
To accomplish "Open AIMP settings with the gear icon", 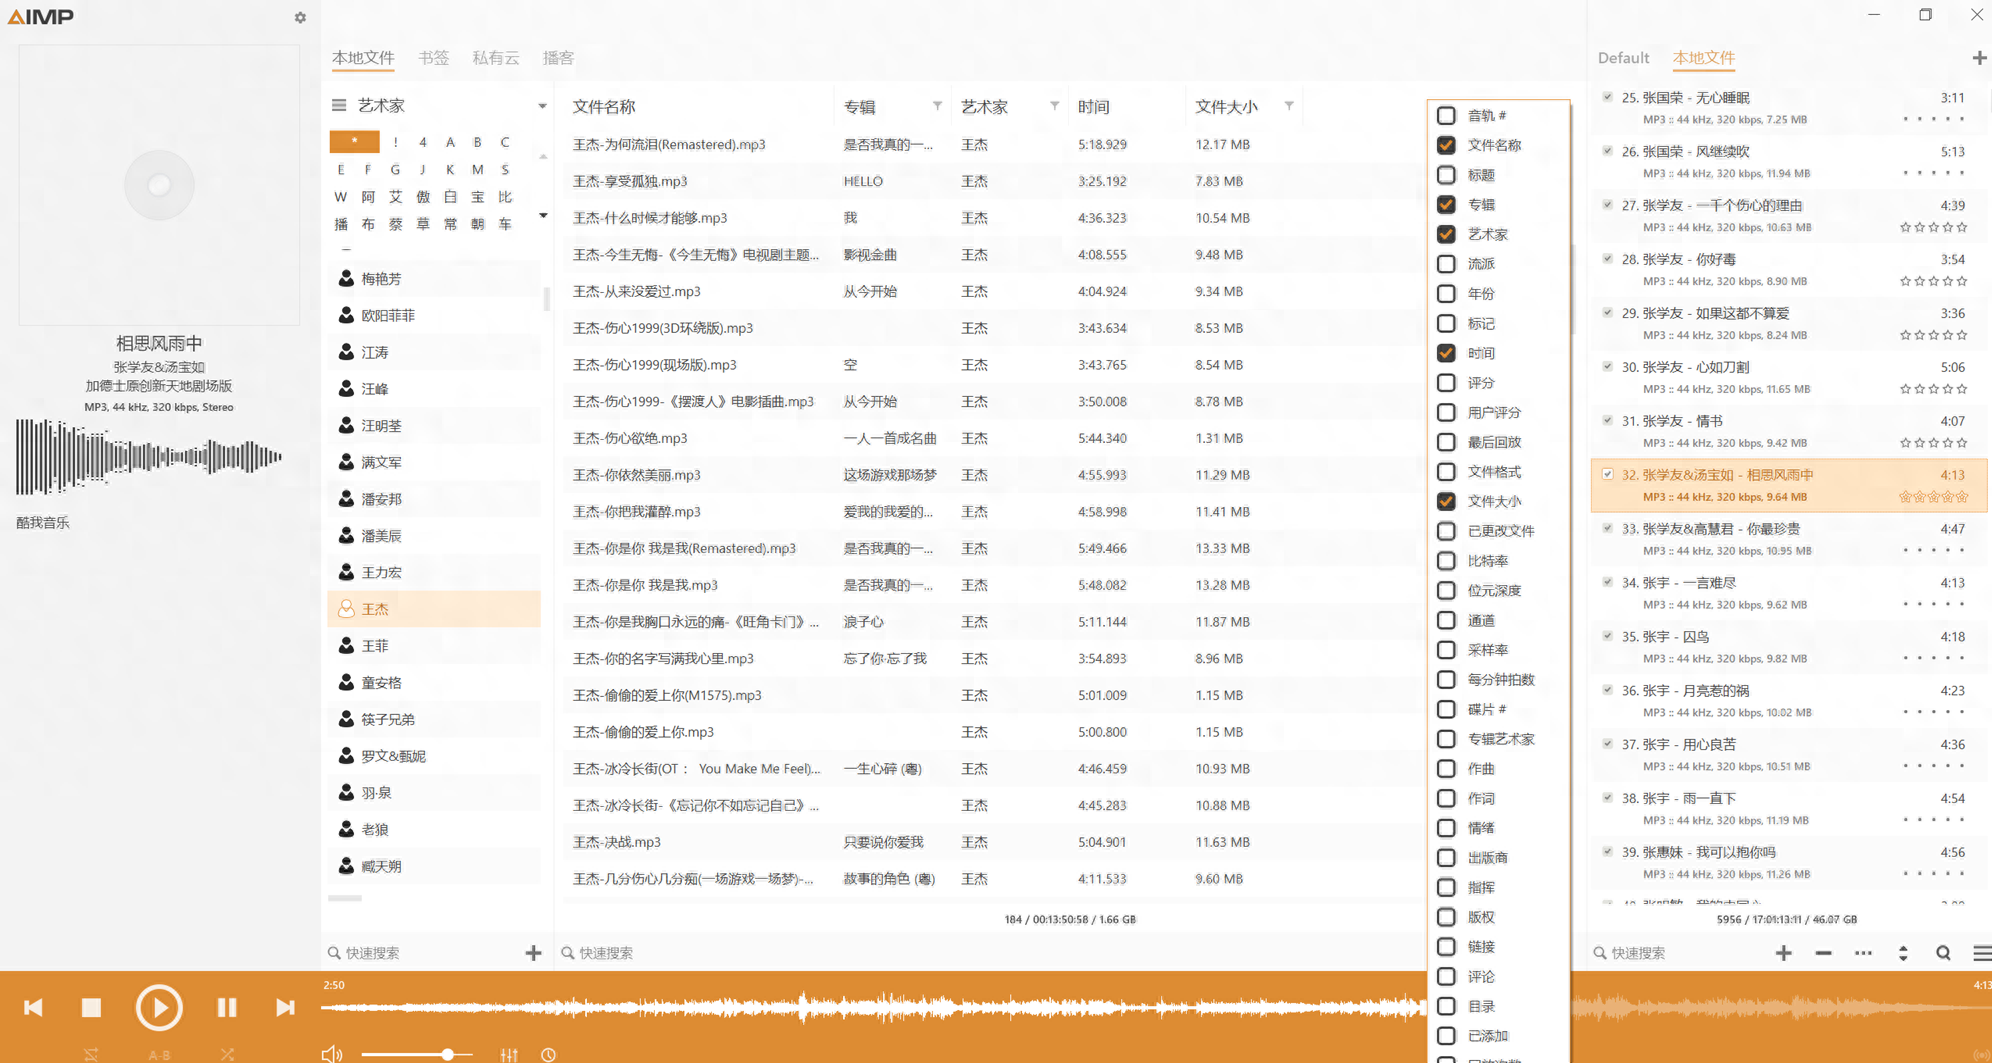I will [x=299, y=17].
